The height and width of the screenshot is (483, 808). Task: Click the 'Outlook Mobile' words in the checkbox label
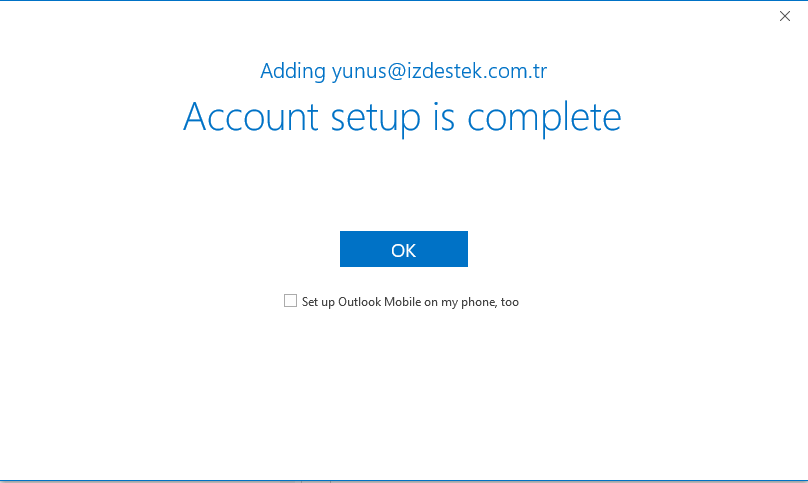[x=379, y=302]
